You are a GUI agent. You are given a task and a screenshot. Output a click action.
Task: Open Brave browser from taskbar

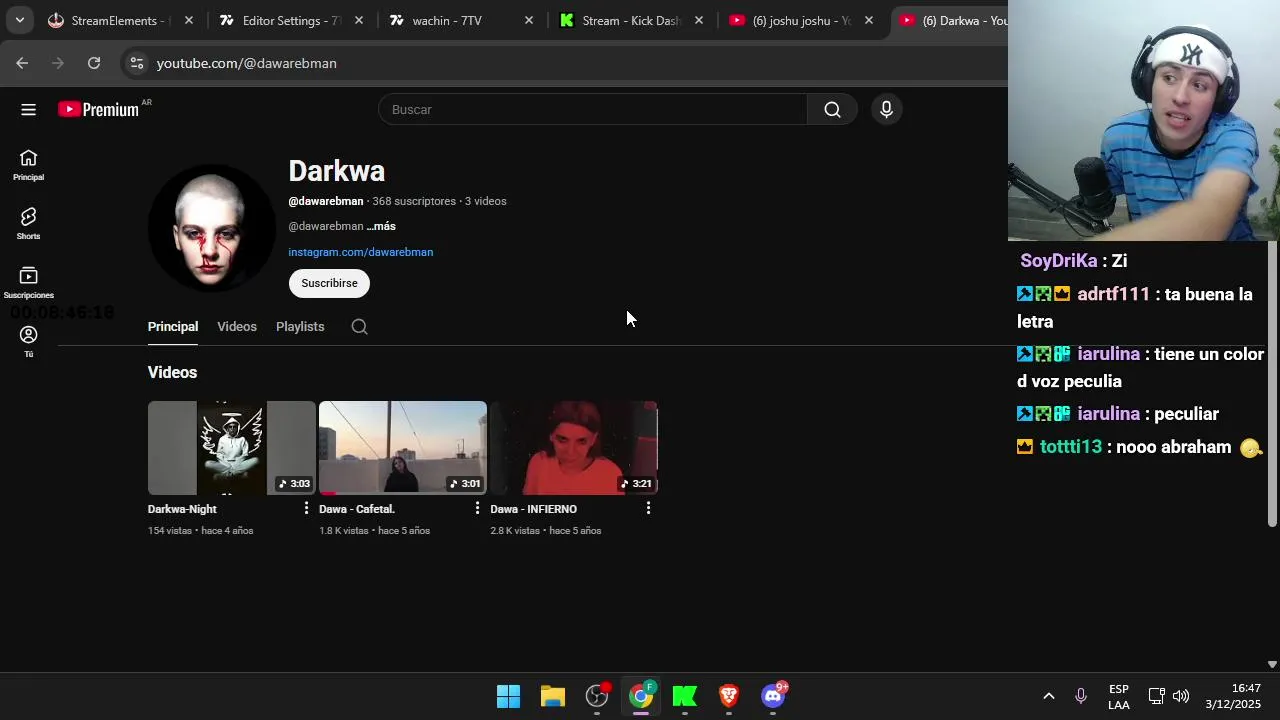729,696
